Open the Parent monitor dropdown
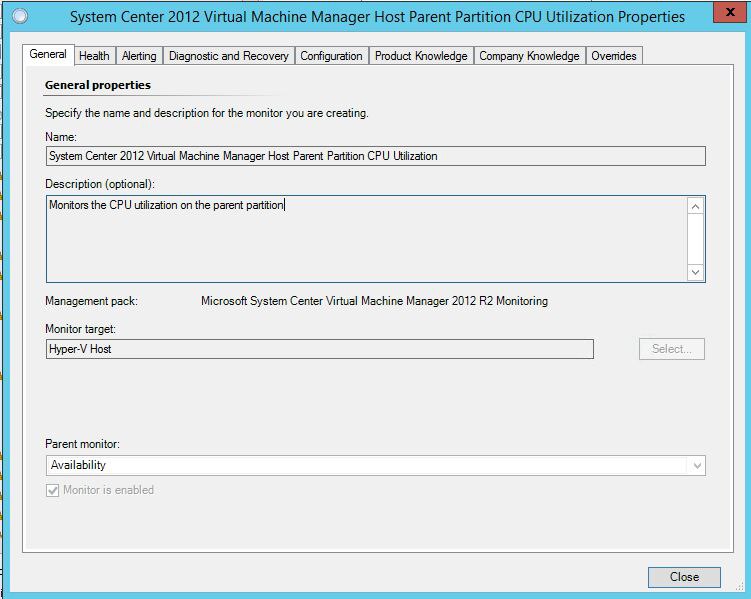This screenshot has height=599, width=751. (x=376, y=465)
